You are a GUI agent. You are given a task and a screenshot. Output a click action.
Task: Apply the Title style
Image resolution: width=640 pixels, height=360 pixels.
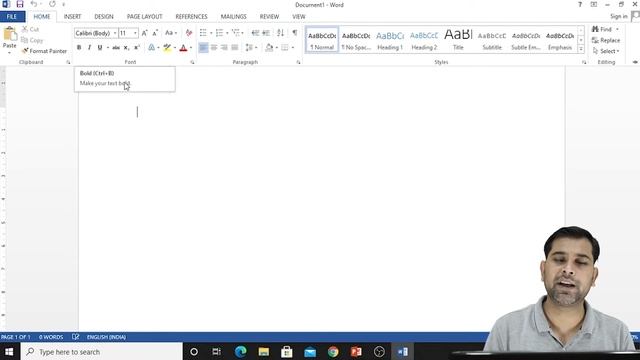coord(458,40)
